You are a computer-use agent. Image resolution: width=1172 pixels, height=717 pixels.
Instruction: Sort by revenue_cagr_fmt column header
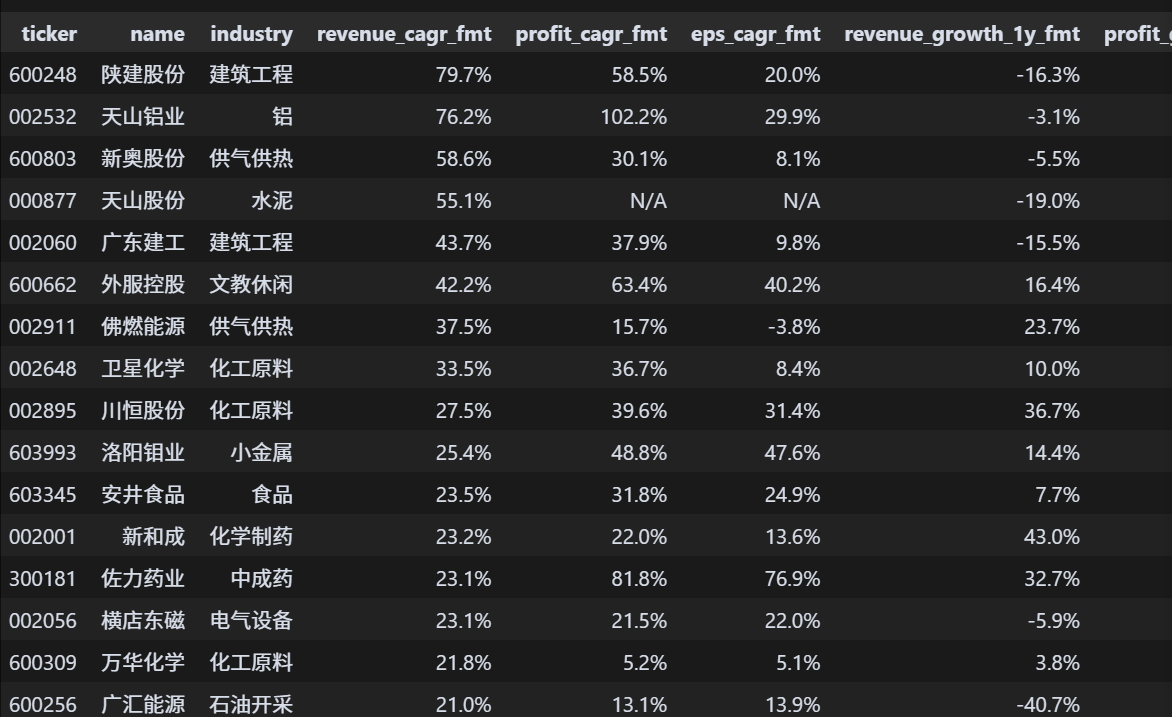404,34
